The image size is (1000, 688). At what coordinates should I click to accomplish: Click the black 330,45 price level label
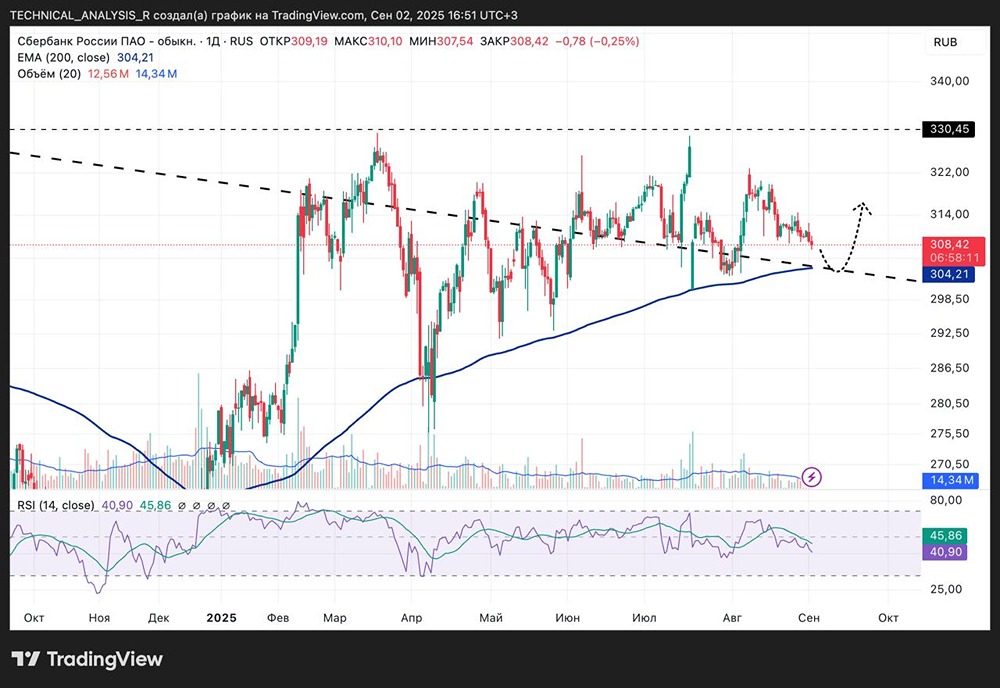coord(949,129)
